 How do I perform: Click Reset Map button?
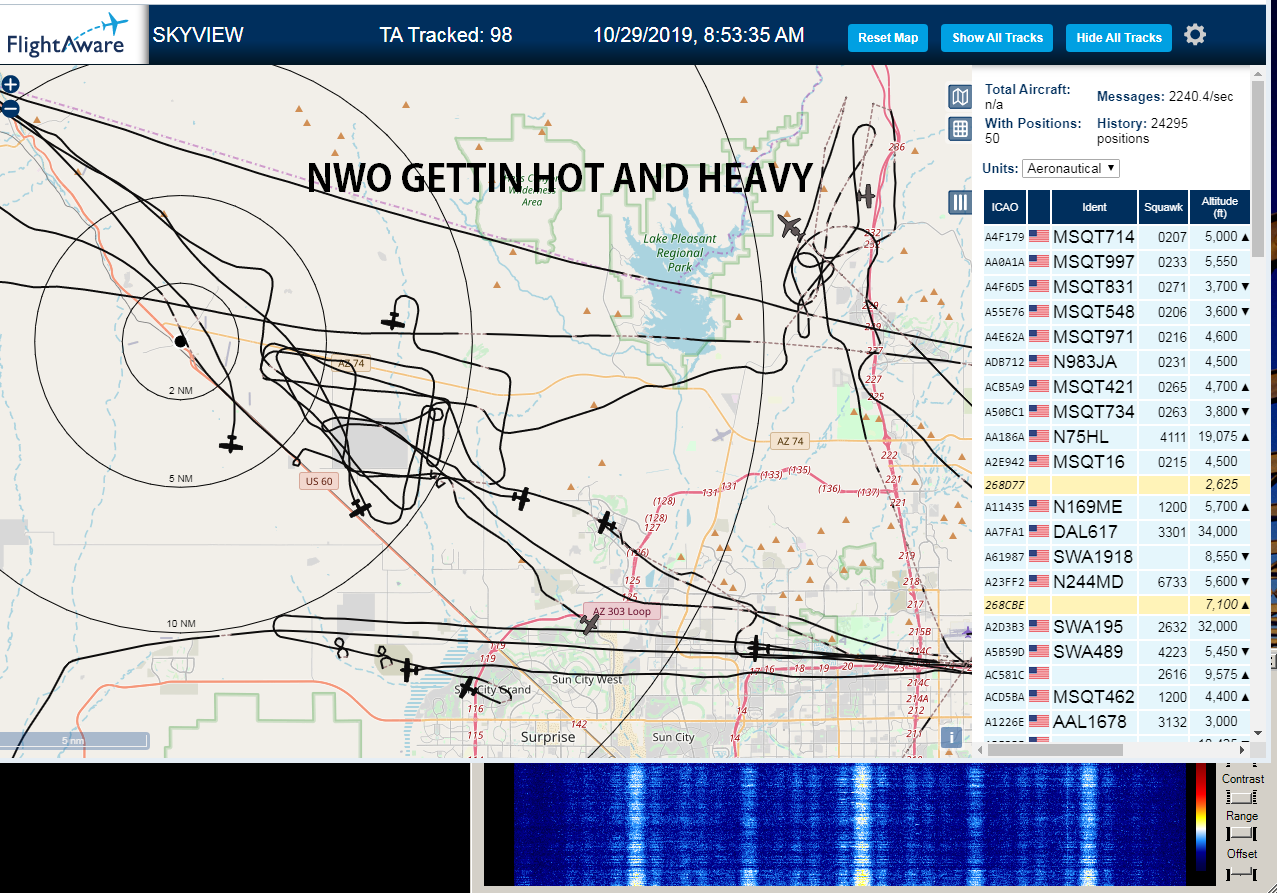point(888,38)
